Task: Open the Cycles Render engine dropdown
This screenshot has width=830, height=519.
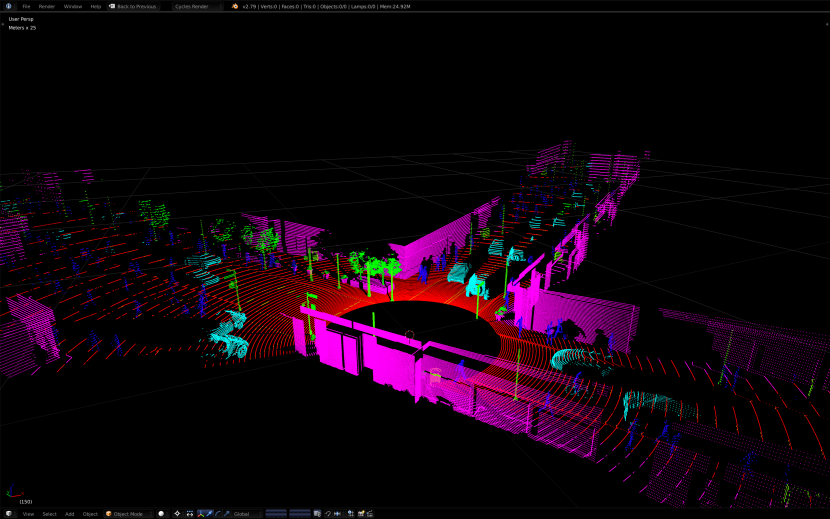Action: point(197,6)
